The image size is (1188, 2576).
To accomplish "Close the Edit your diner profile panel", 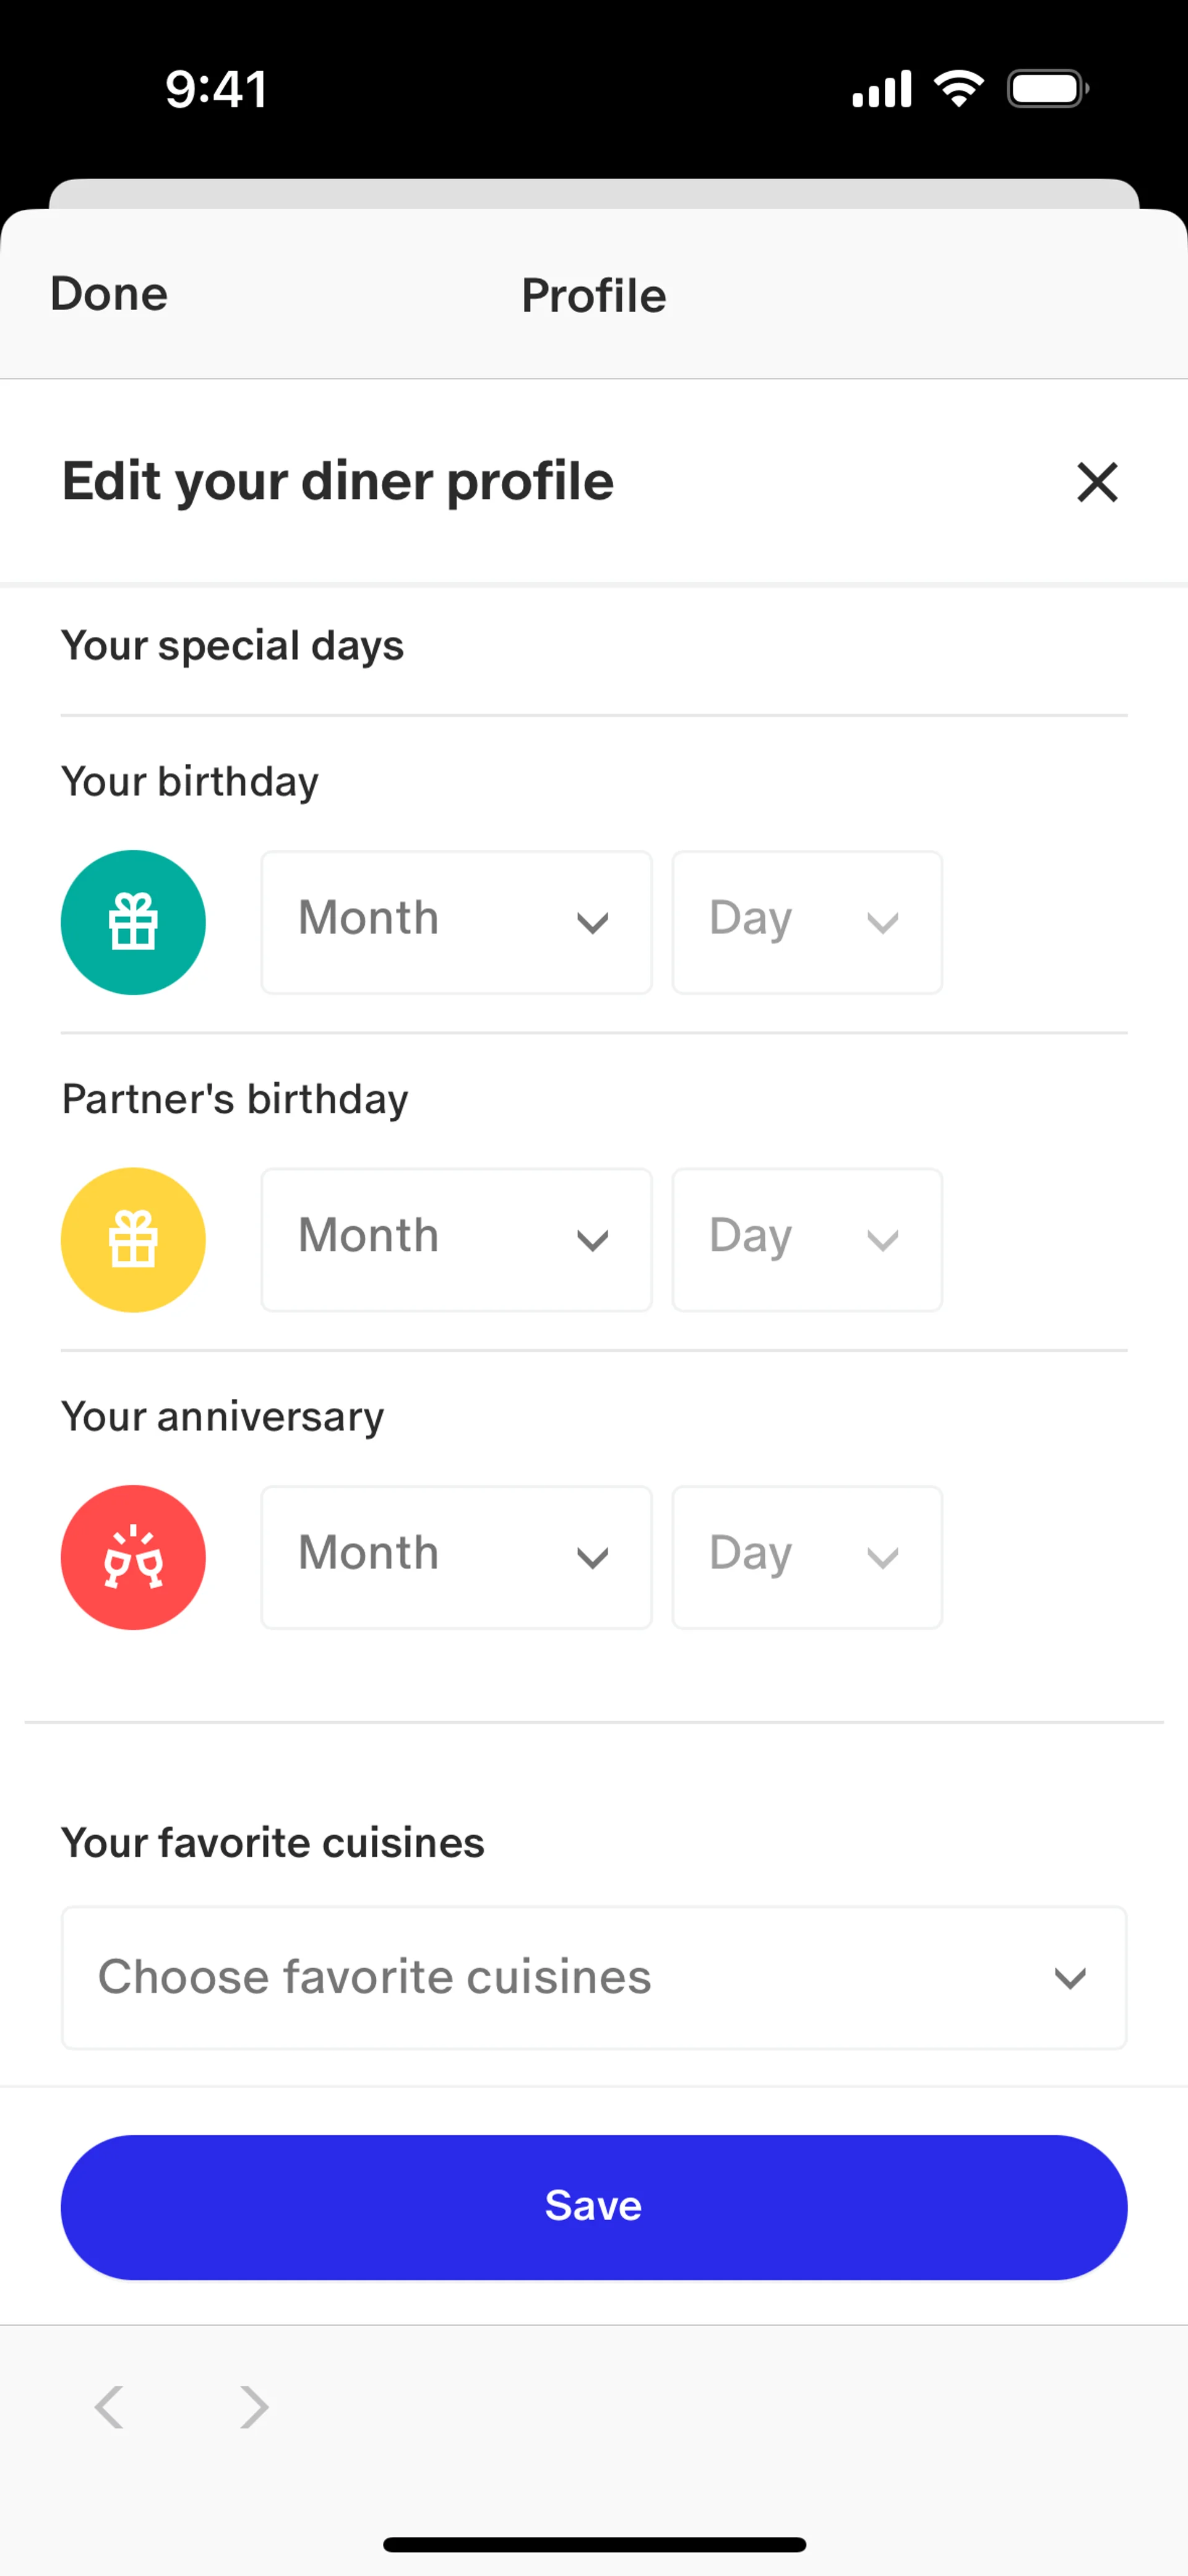I will pyautogui.click(x=1097, y=482).
